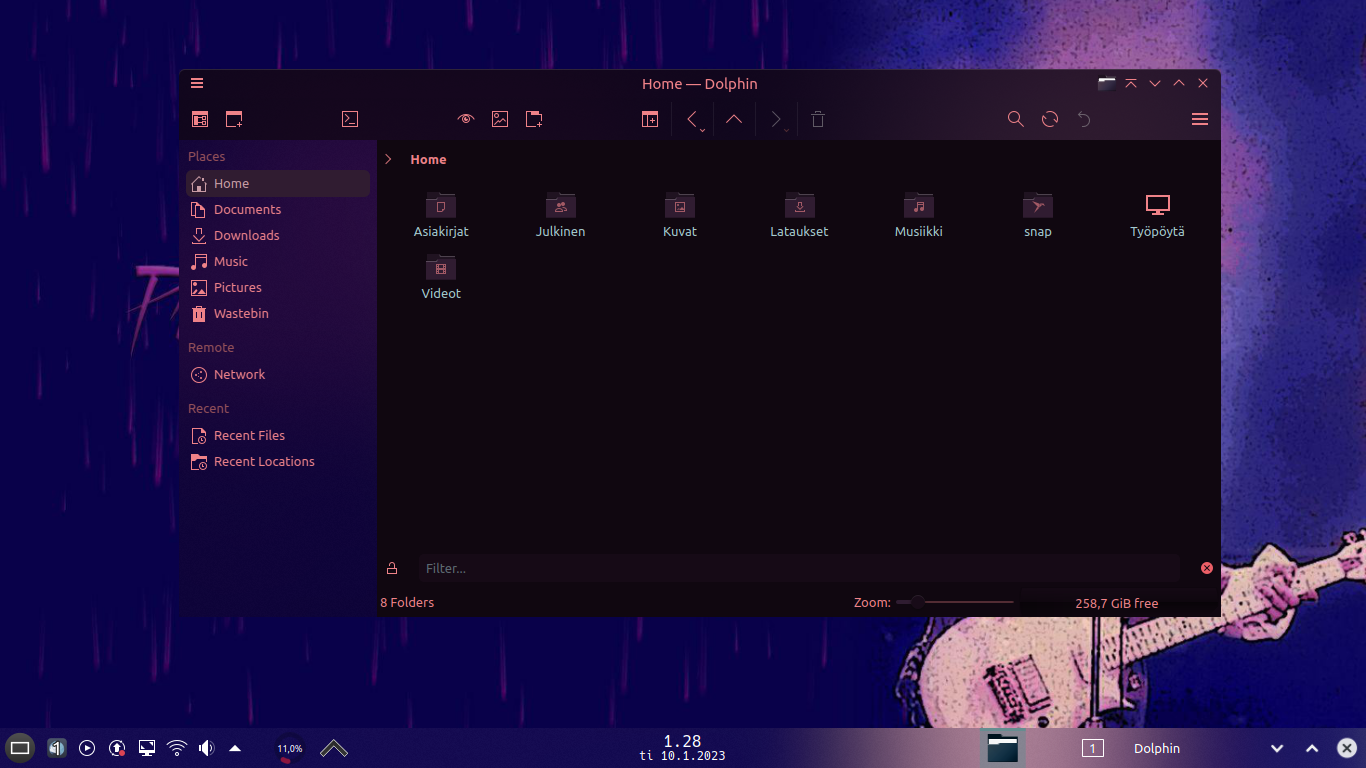Move selection to the trash
Screen dimensions: 1366x768
pos(818,119)
